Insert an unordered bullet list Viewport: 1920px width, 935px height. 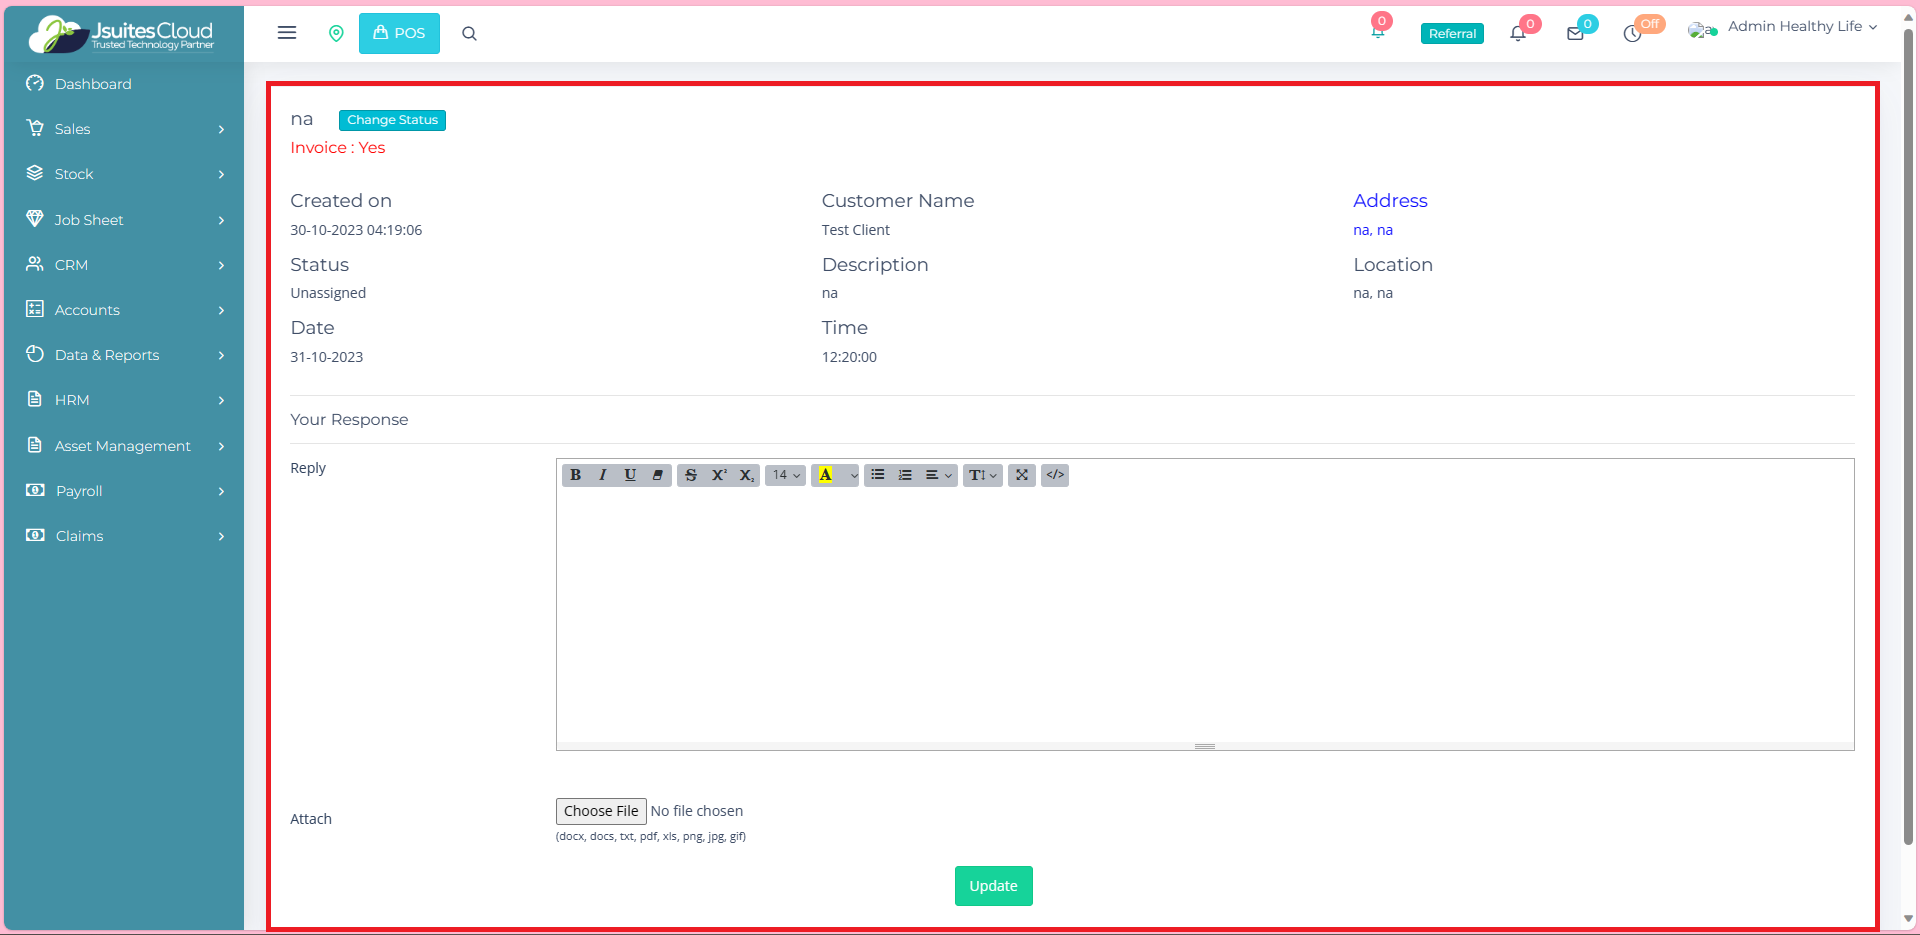point(877,475)
